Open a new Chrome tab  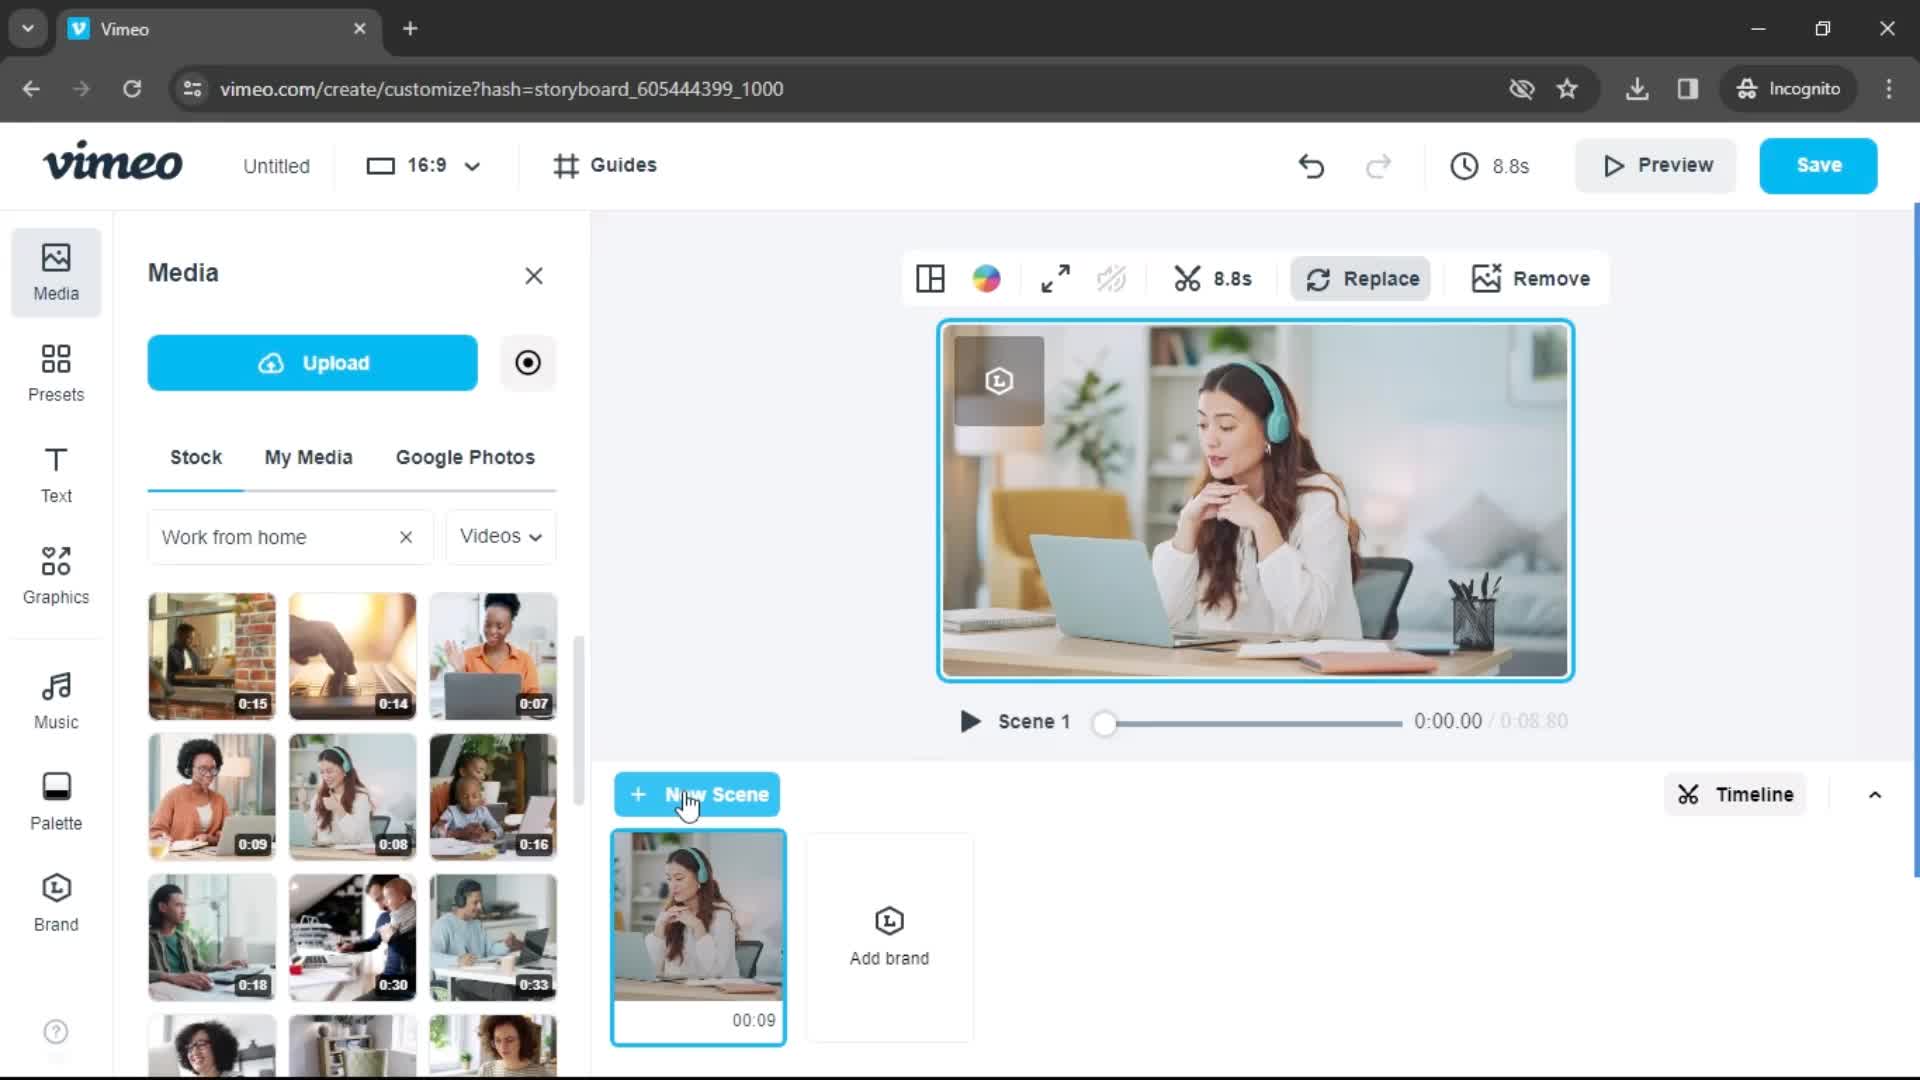[410, 29]
